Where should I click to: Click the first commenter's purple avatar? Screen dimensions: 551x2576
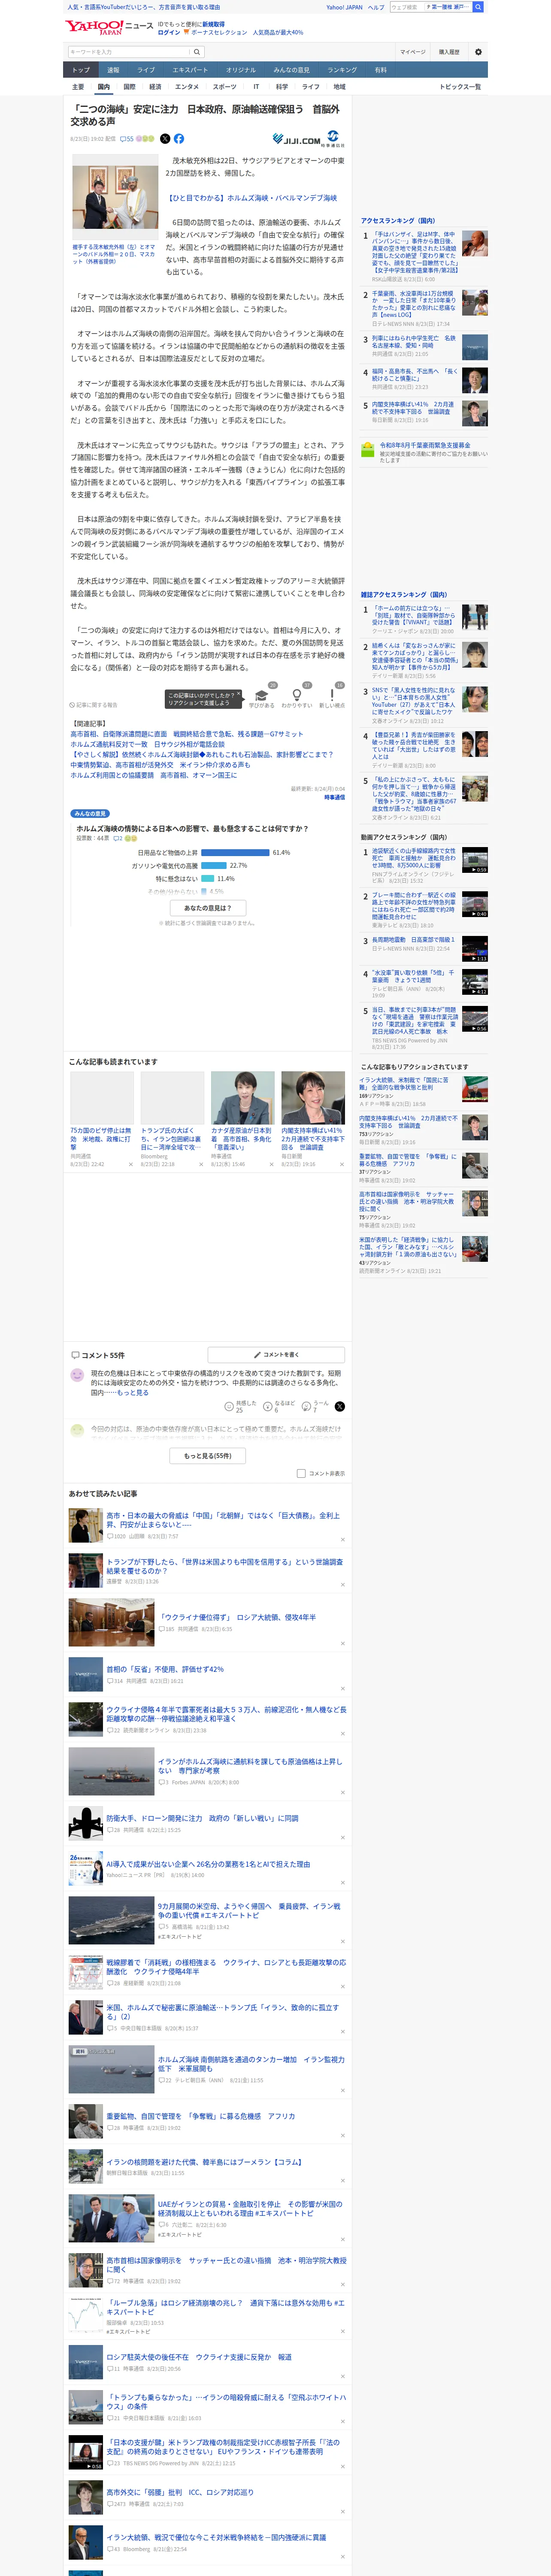(77, 1375)
